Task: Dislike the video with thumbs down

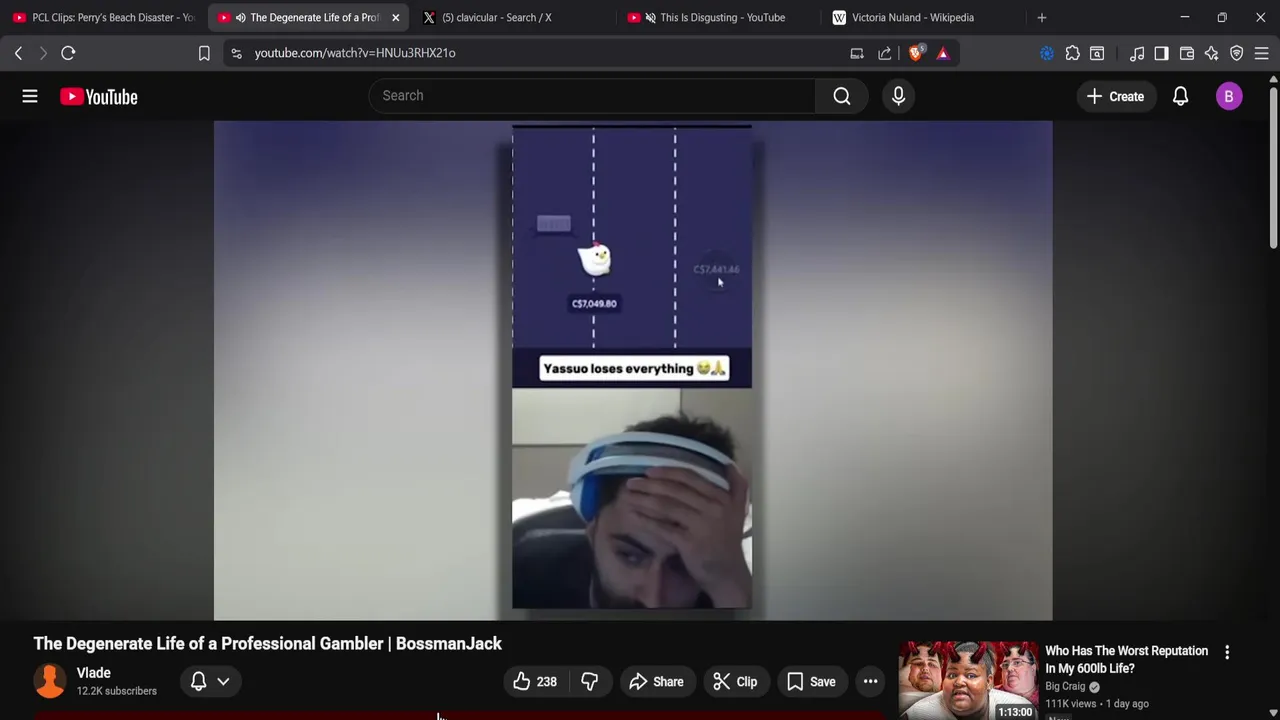Action: (589, 682)
